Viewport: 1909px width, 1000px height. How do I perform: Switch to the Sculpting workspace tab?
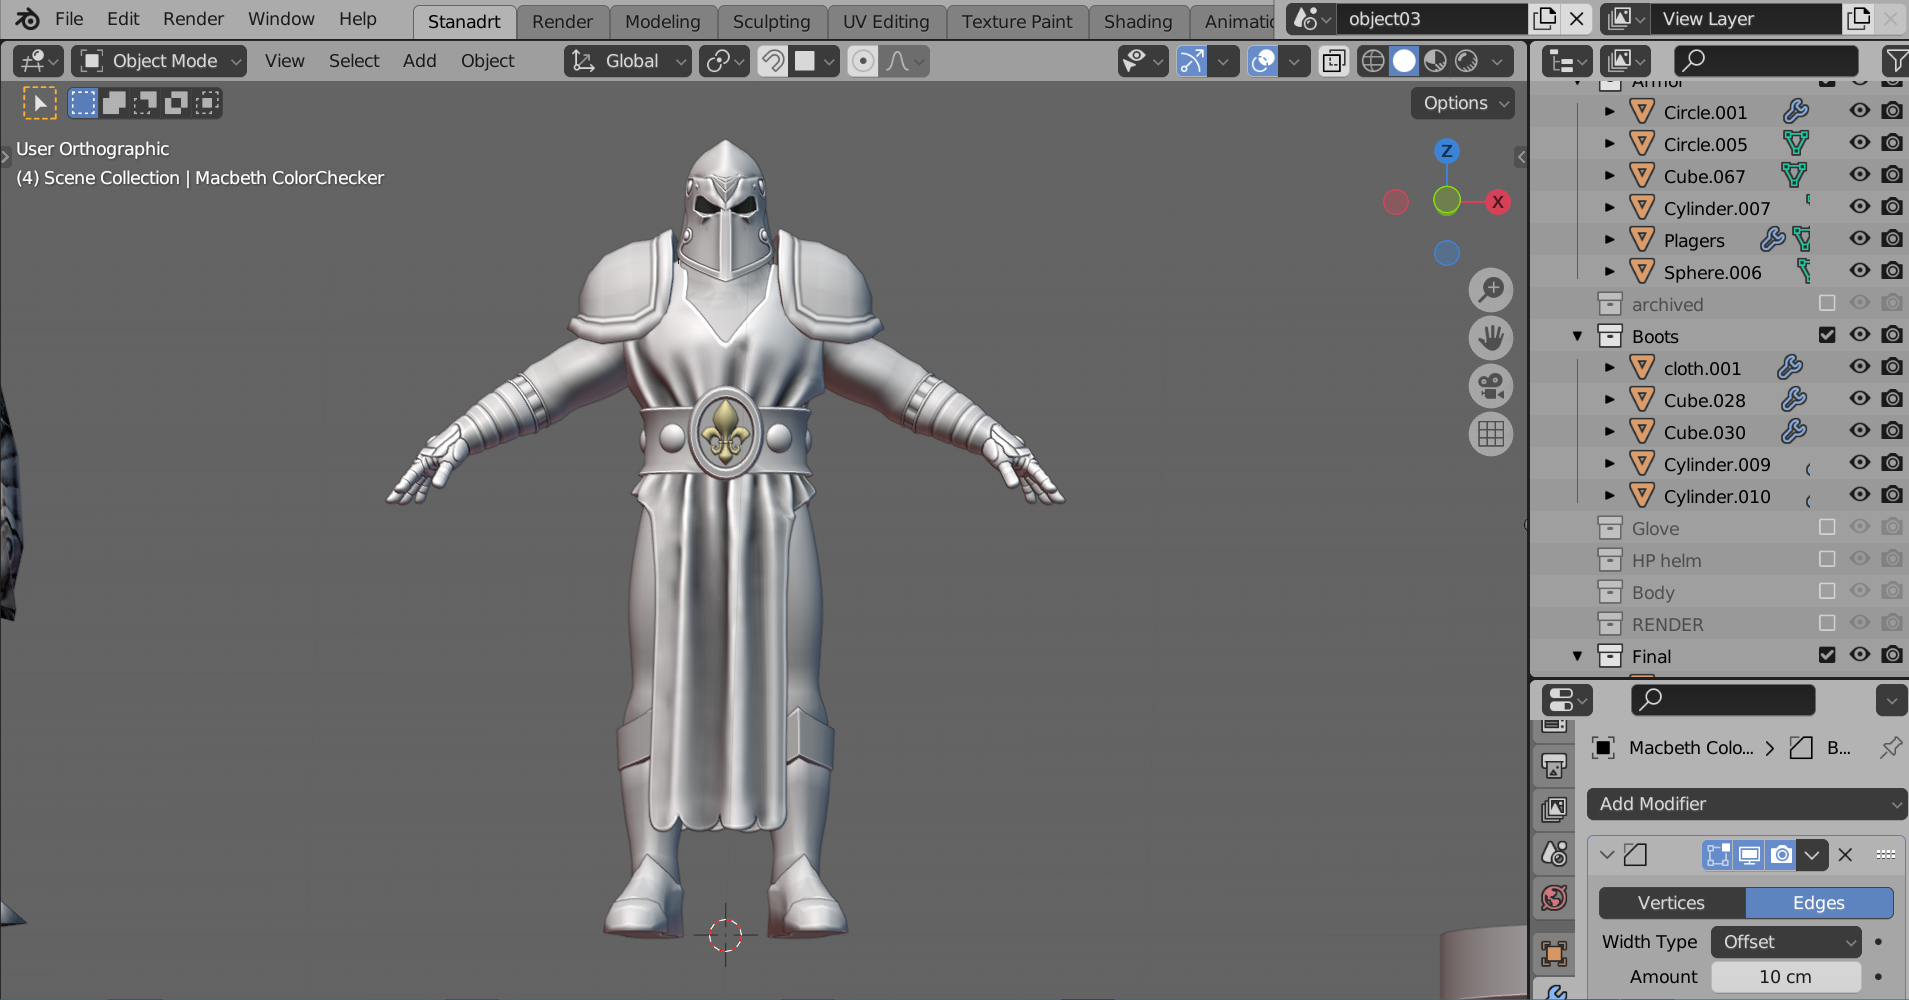click(x=771, y=21)
